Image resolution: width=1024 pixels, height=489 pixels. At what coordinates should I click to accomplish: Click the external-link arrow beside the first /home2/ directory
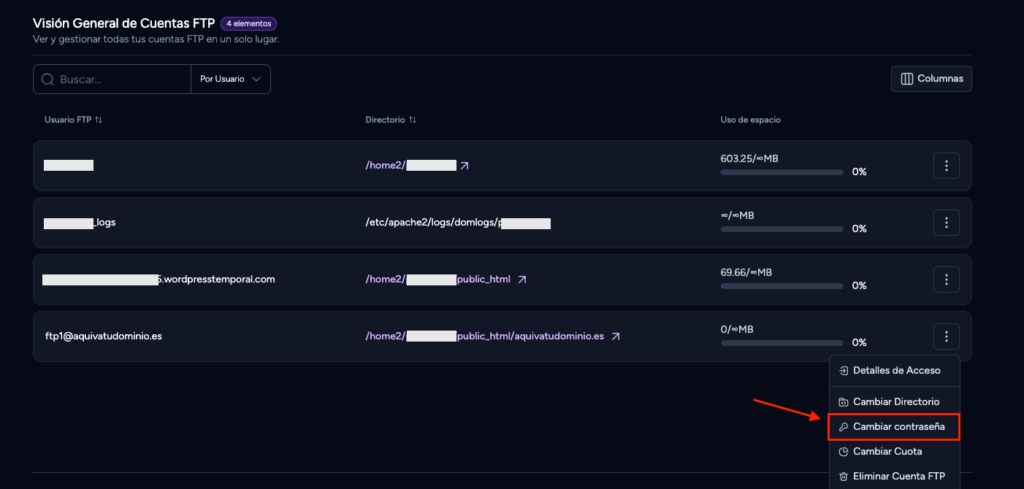coord(464,166)
